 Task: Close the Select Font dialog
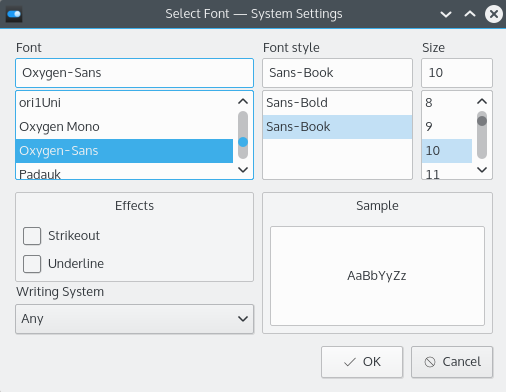[x=494, y=14]
